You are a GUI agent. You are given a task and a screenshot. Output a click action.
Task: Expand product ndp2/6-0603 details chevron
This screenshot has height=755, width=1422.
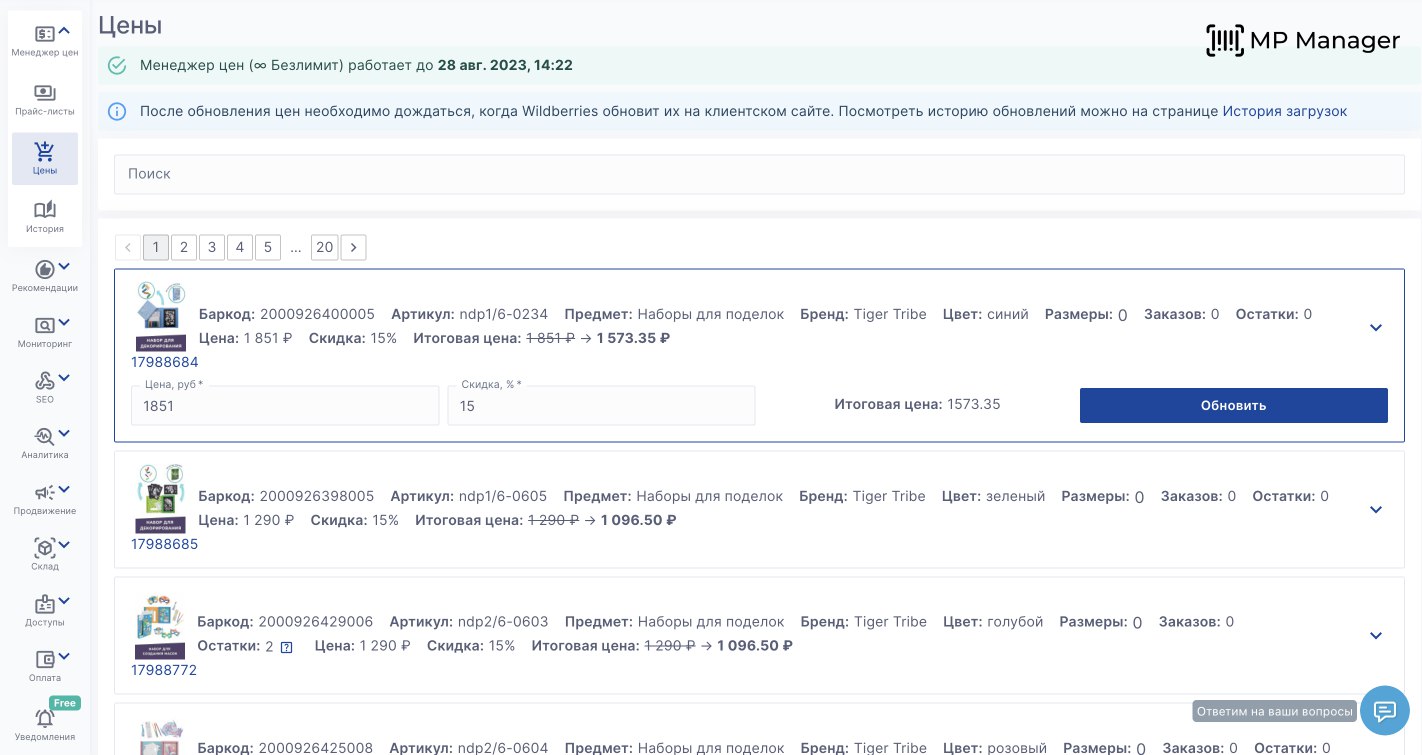pyautogui.click(x=1376, y=636)
